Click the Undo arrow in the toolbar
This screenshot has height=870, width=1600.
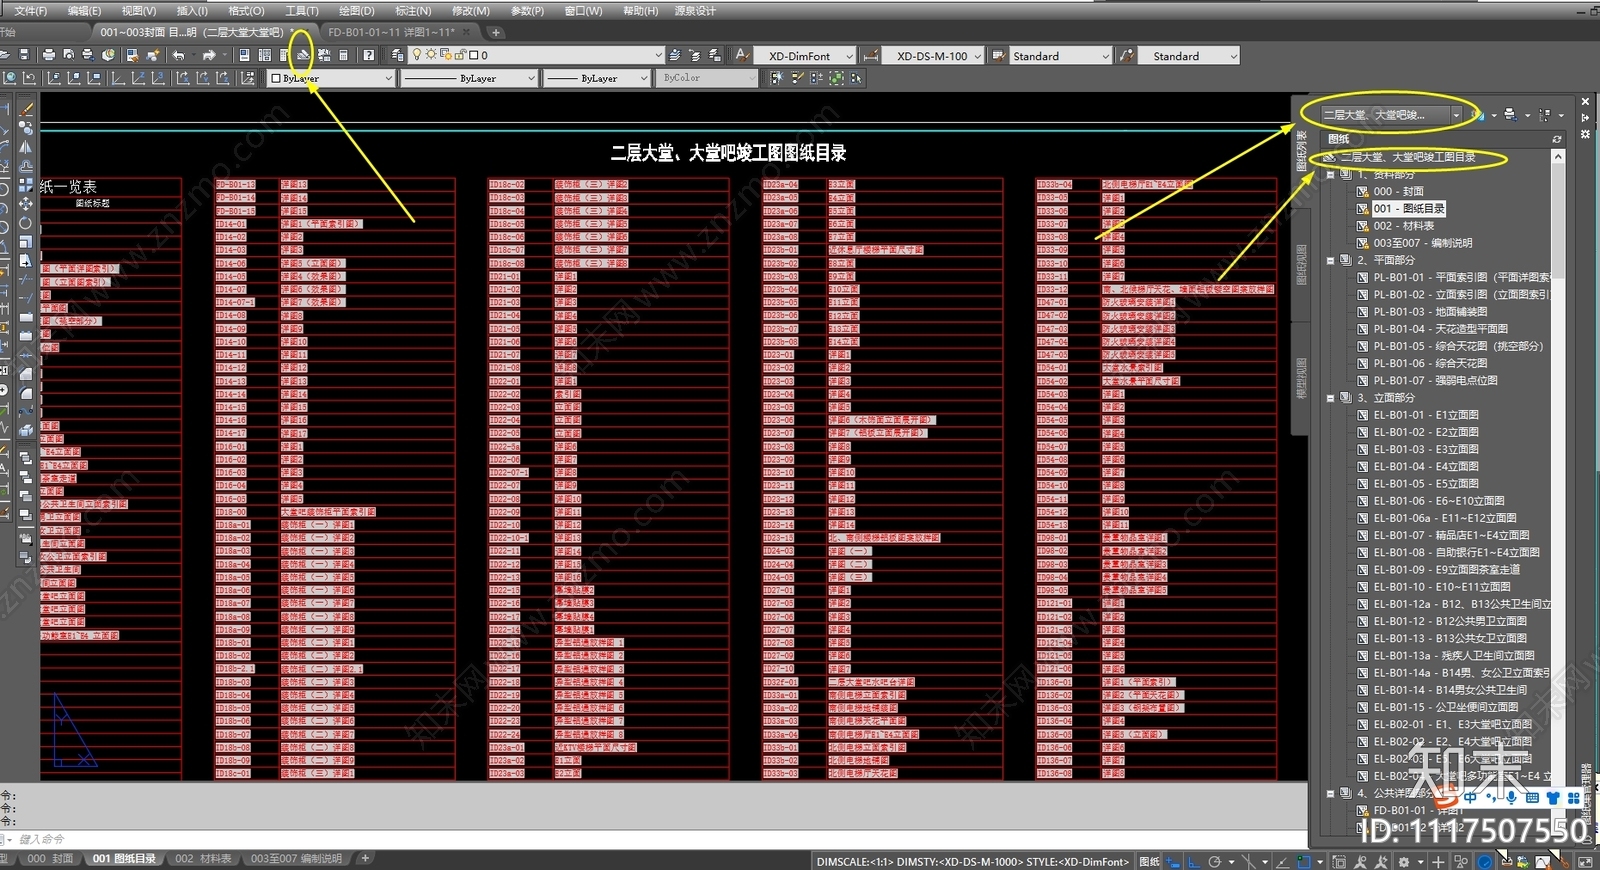(178, 55)
